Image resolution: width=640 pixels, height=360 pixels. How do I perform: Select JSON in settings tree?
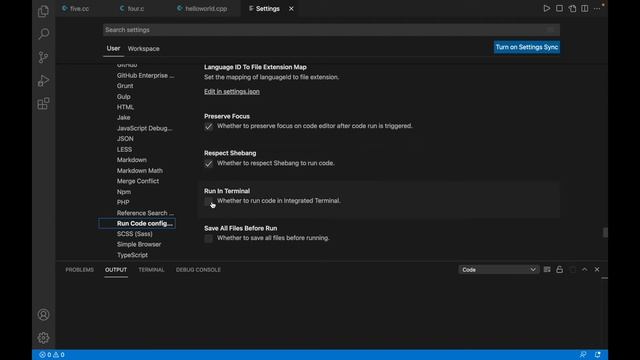[x=125, y=139]
